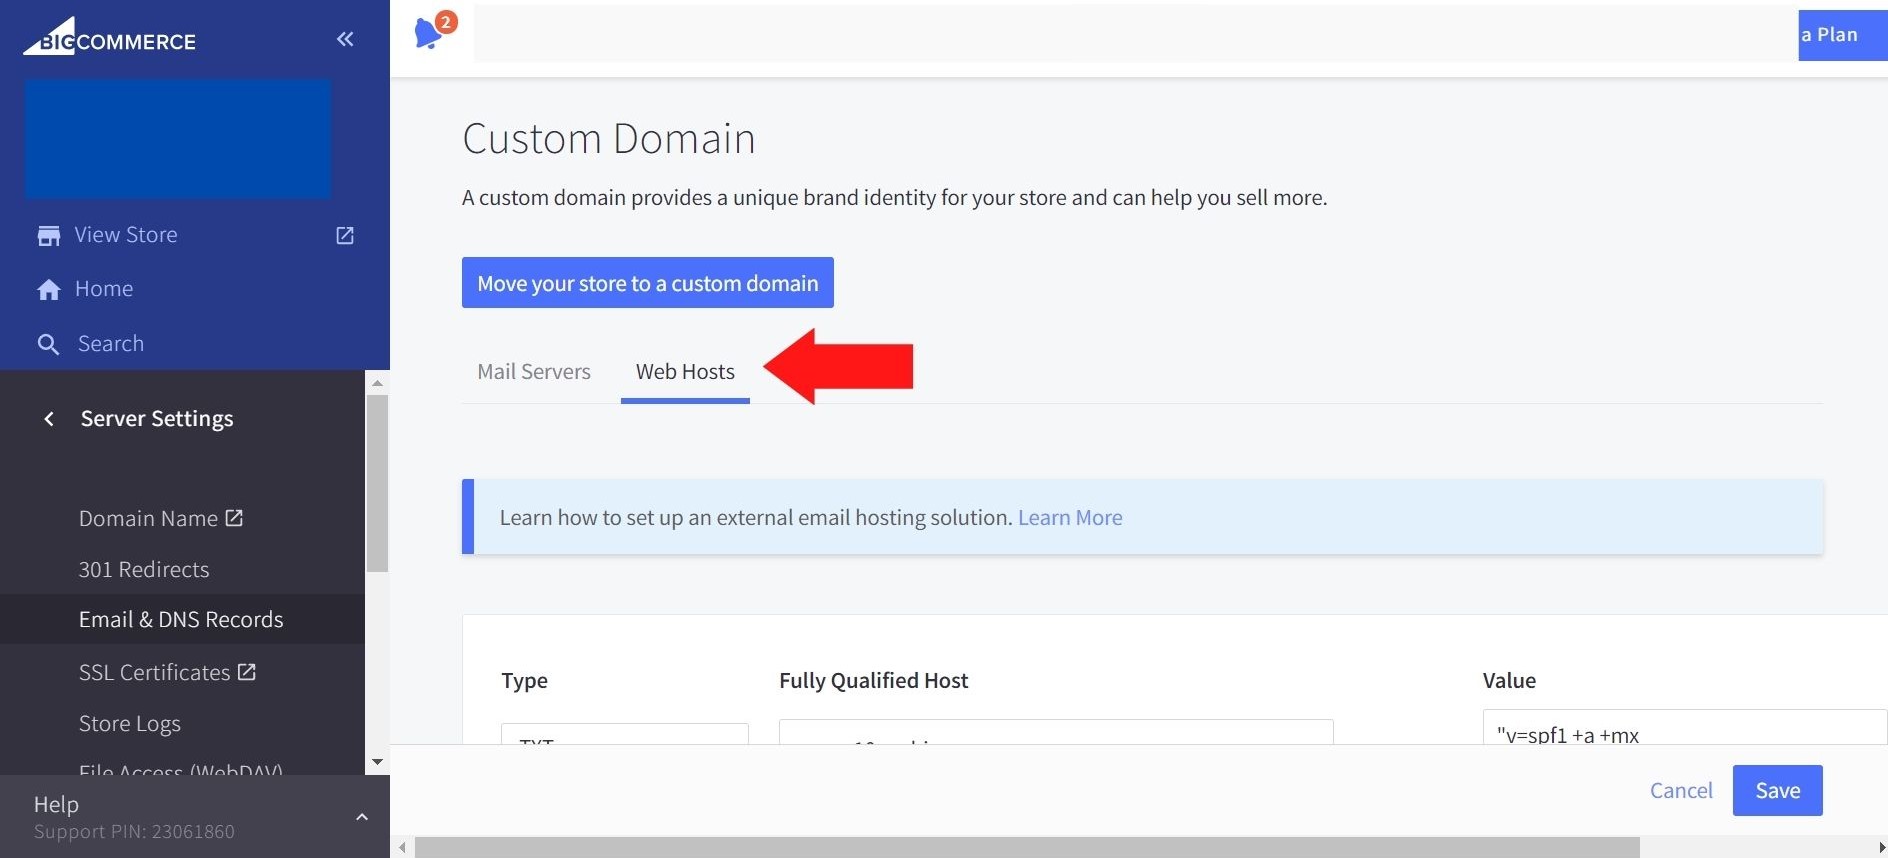Screen dimensions: 1888x858
Task: Select the Web Hosts tab
Action: click(685, 372)
